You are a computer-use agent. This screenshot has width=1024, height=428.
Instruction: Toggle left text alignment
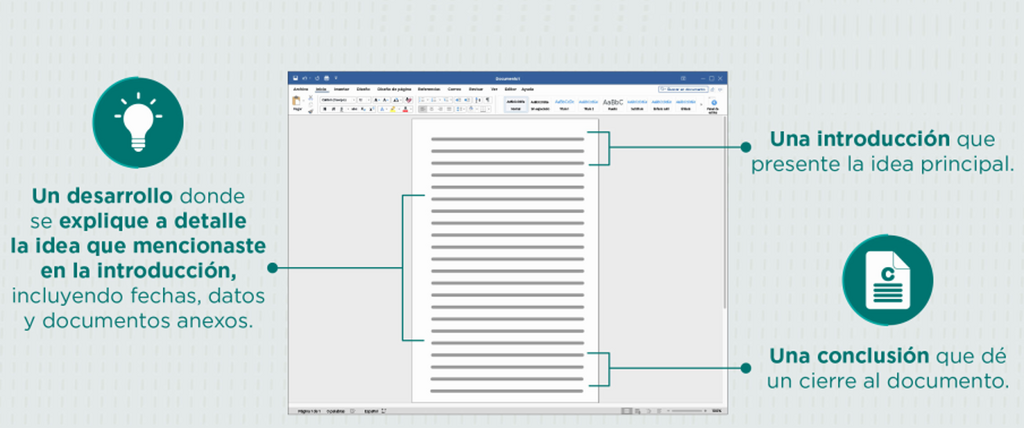point(421,109)
